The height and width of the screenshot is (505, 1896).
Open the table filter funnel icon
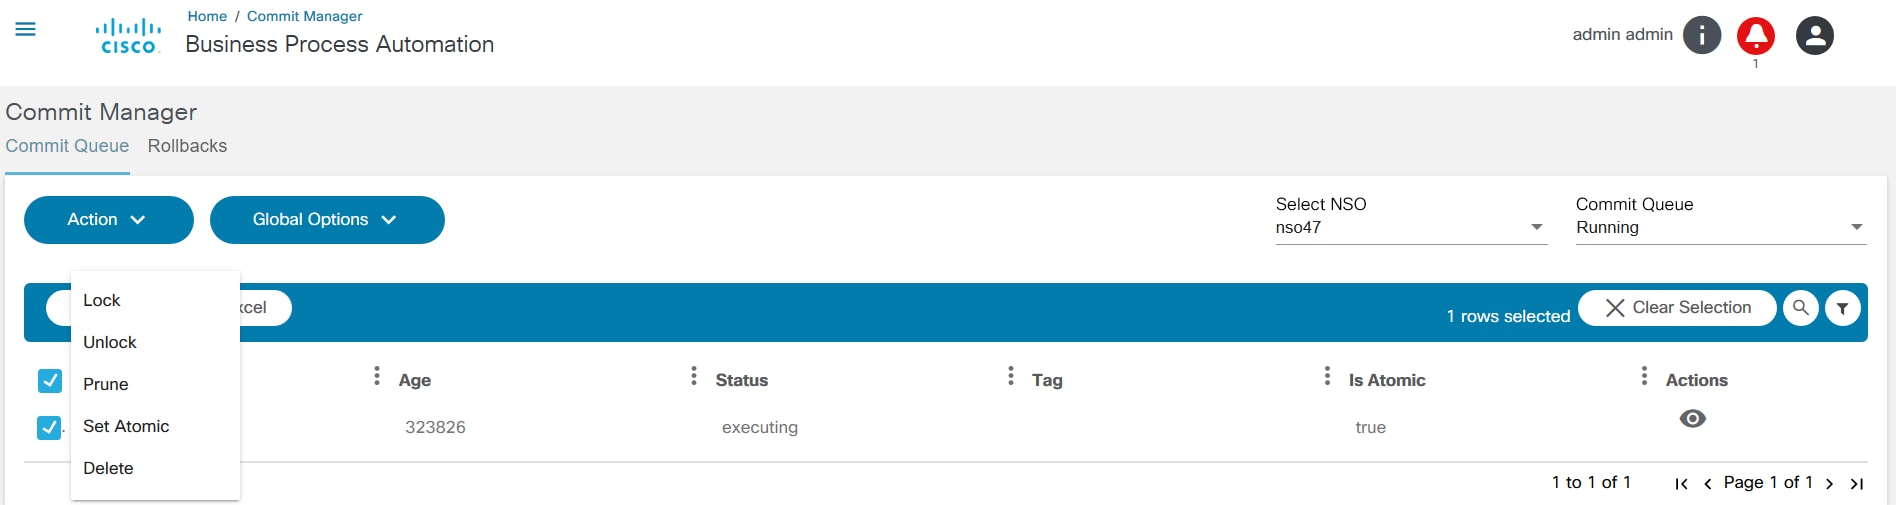1843,308
